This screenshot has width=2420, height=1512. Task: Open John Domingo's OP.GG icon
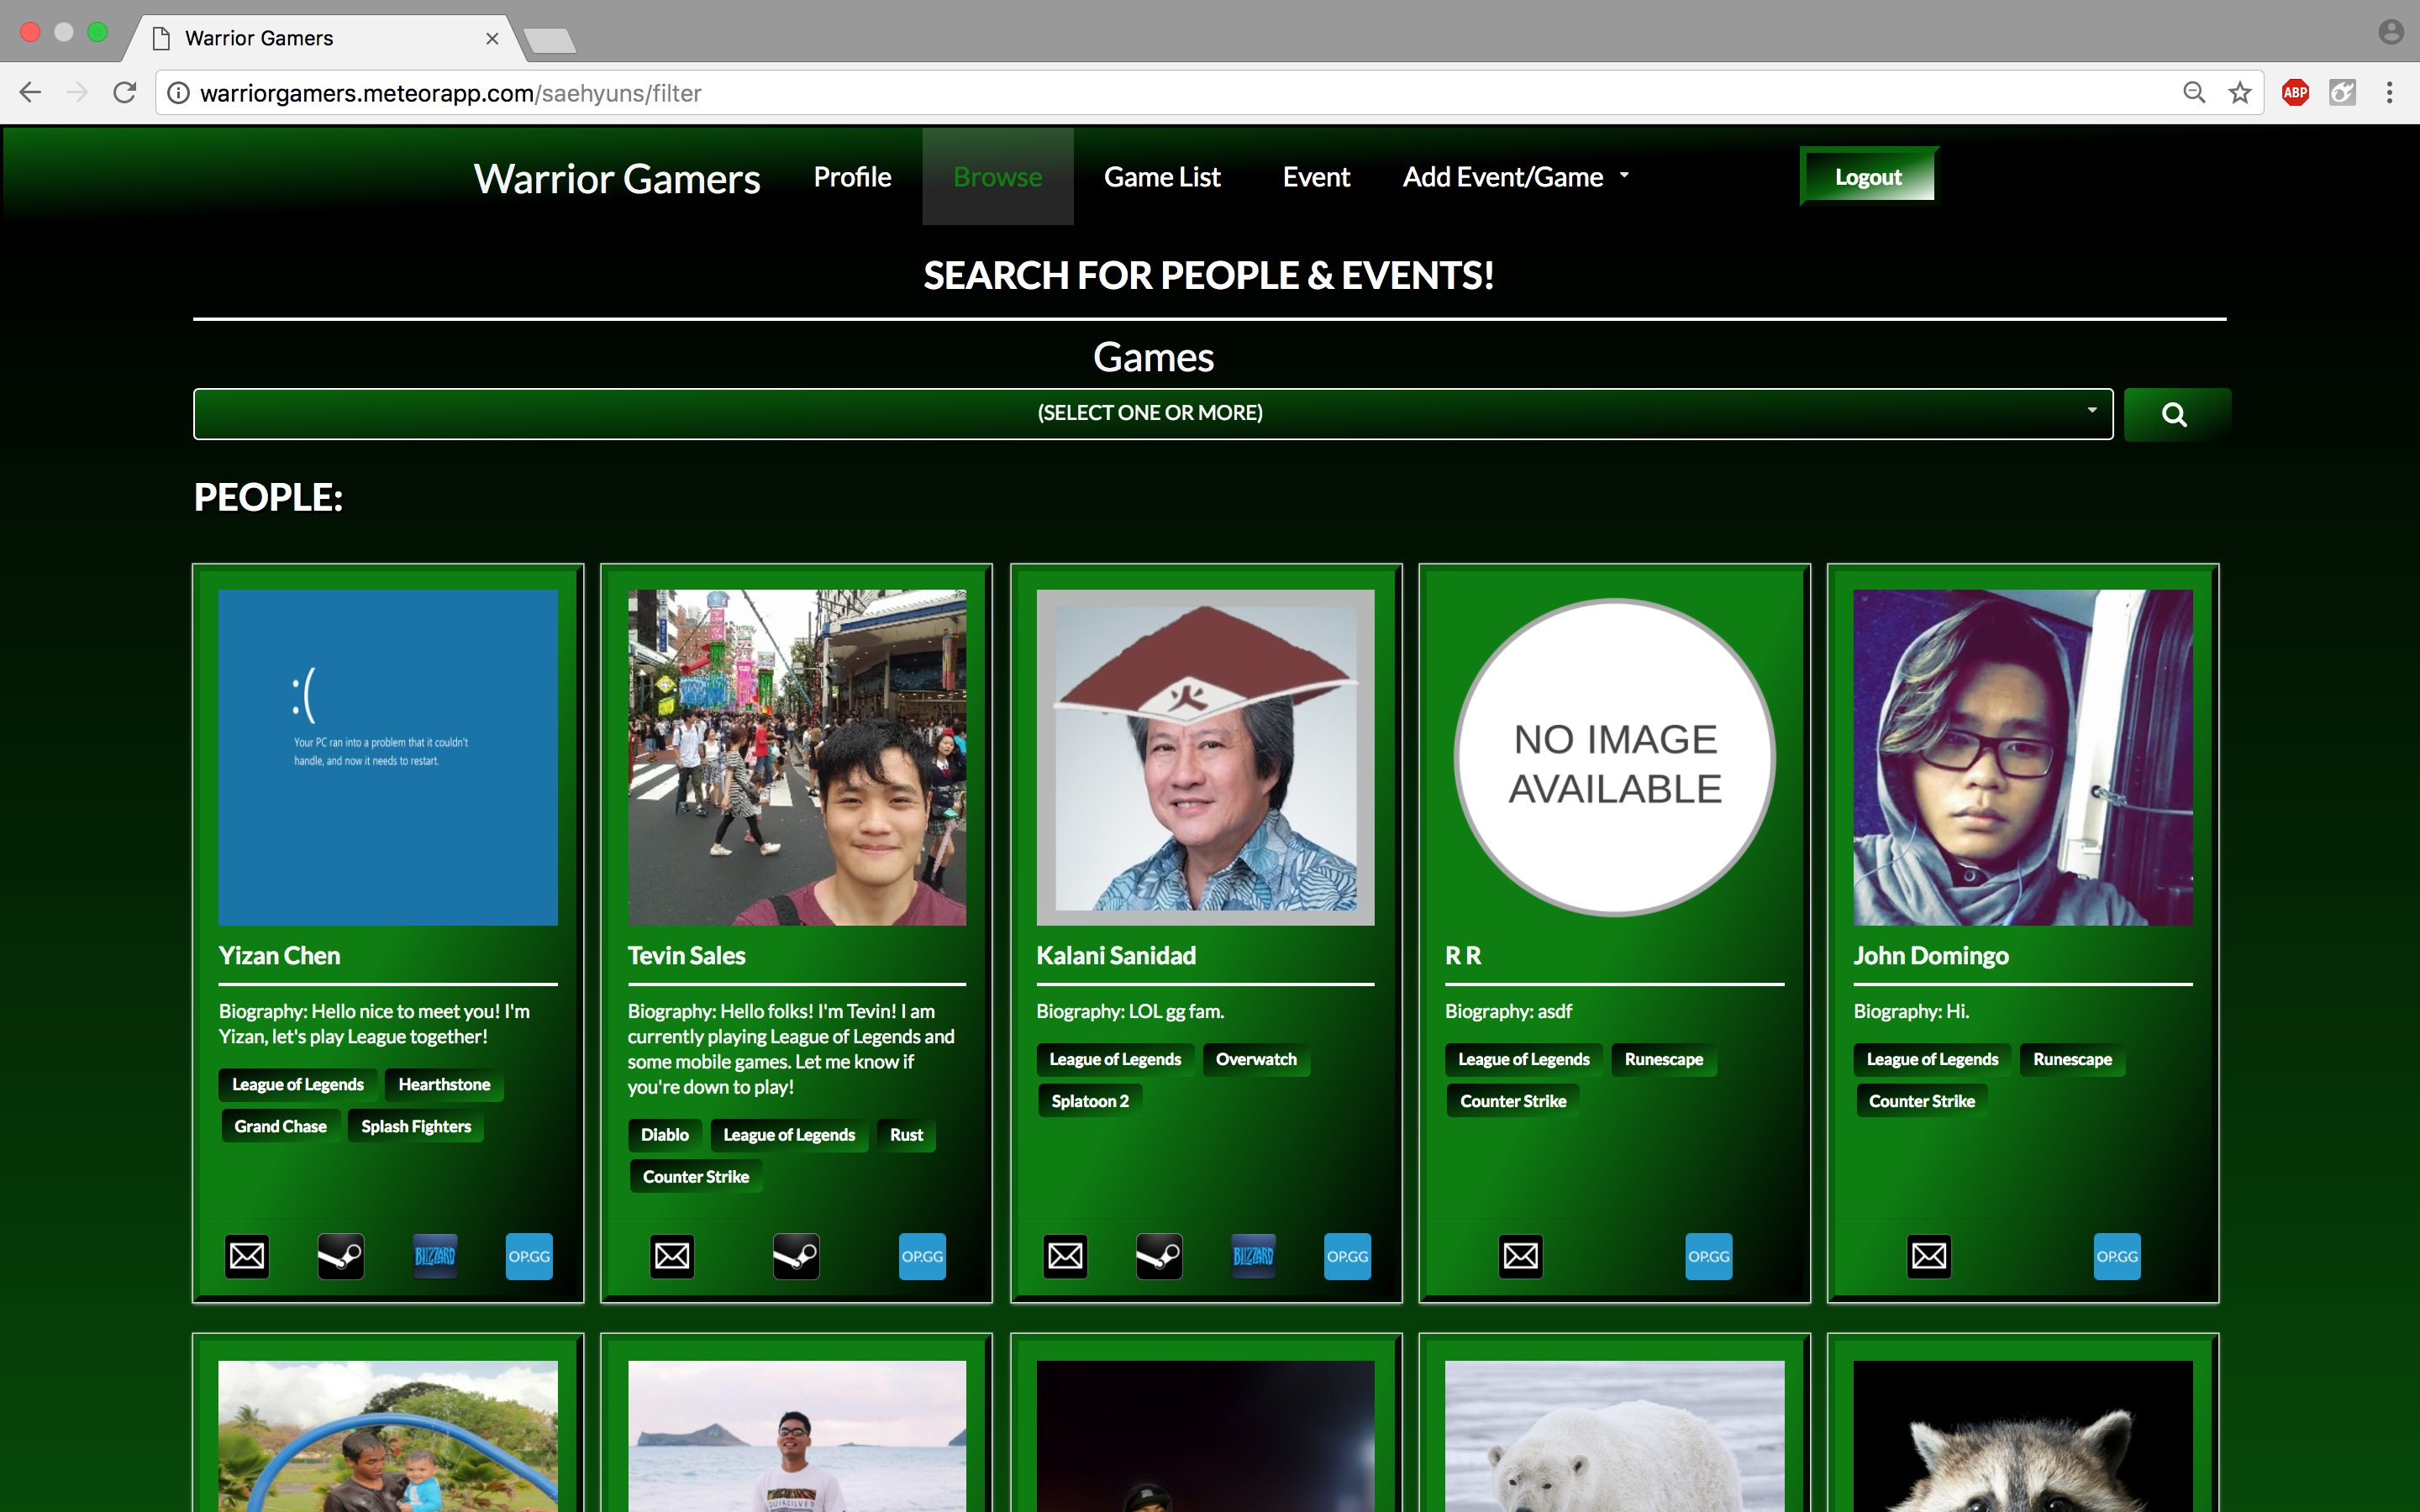pos(2117,1256)
